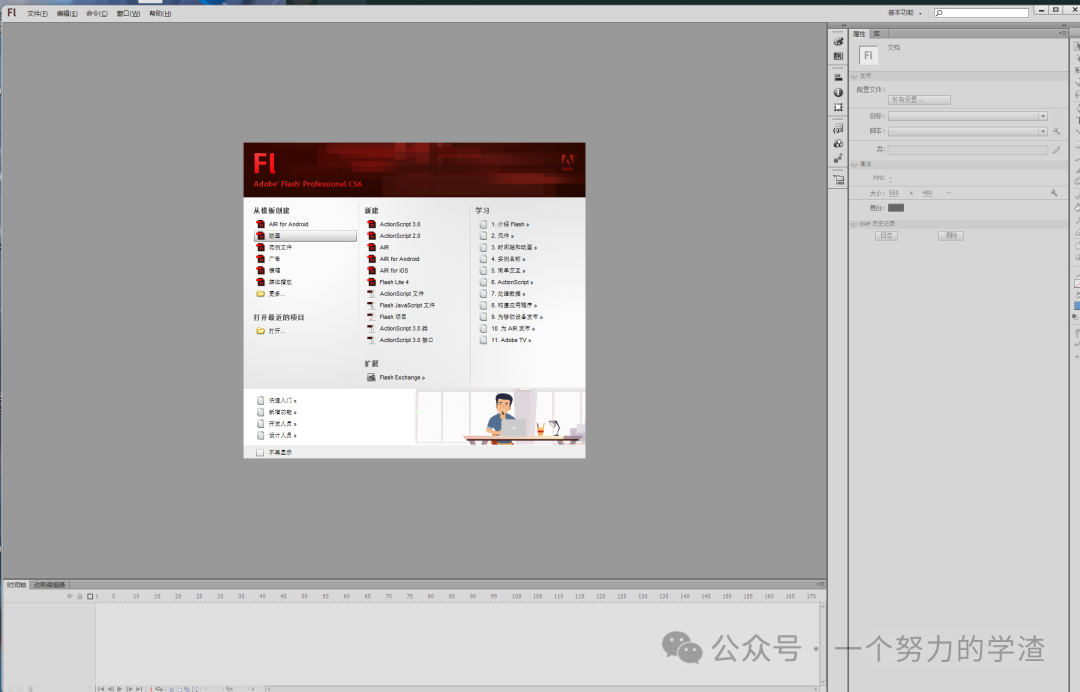This screenshot has height=692, width=1080.
Task: Open the 11. Adobe TV link
Action: pyautogui.click(x=510, y=340)
